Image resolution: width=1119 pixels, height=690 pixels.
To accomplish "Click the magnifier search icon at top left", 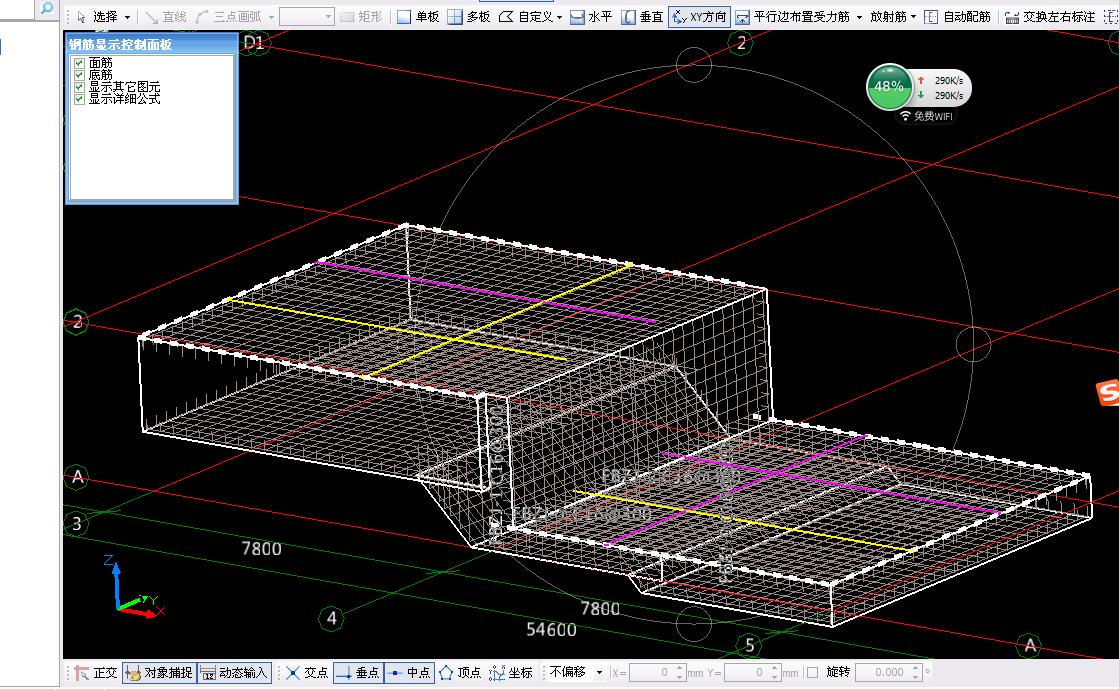I will pos(47,9).
